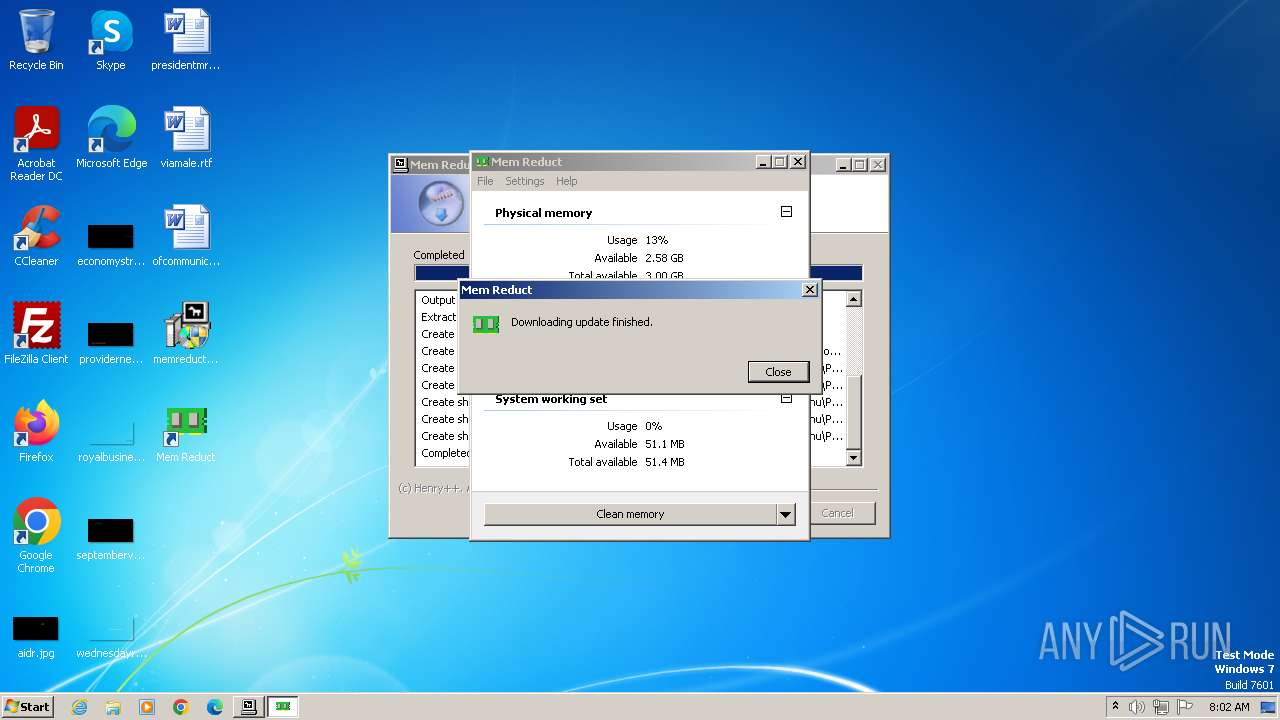The height and width of the screenshot is (720, 1280).
Task: Open the Mem Reduct desktop shortcut
Action: pos(186,432)
